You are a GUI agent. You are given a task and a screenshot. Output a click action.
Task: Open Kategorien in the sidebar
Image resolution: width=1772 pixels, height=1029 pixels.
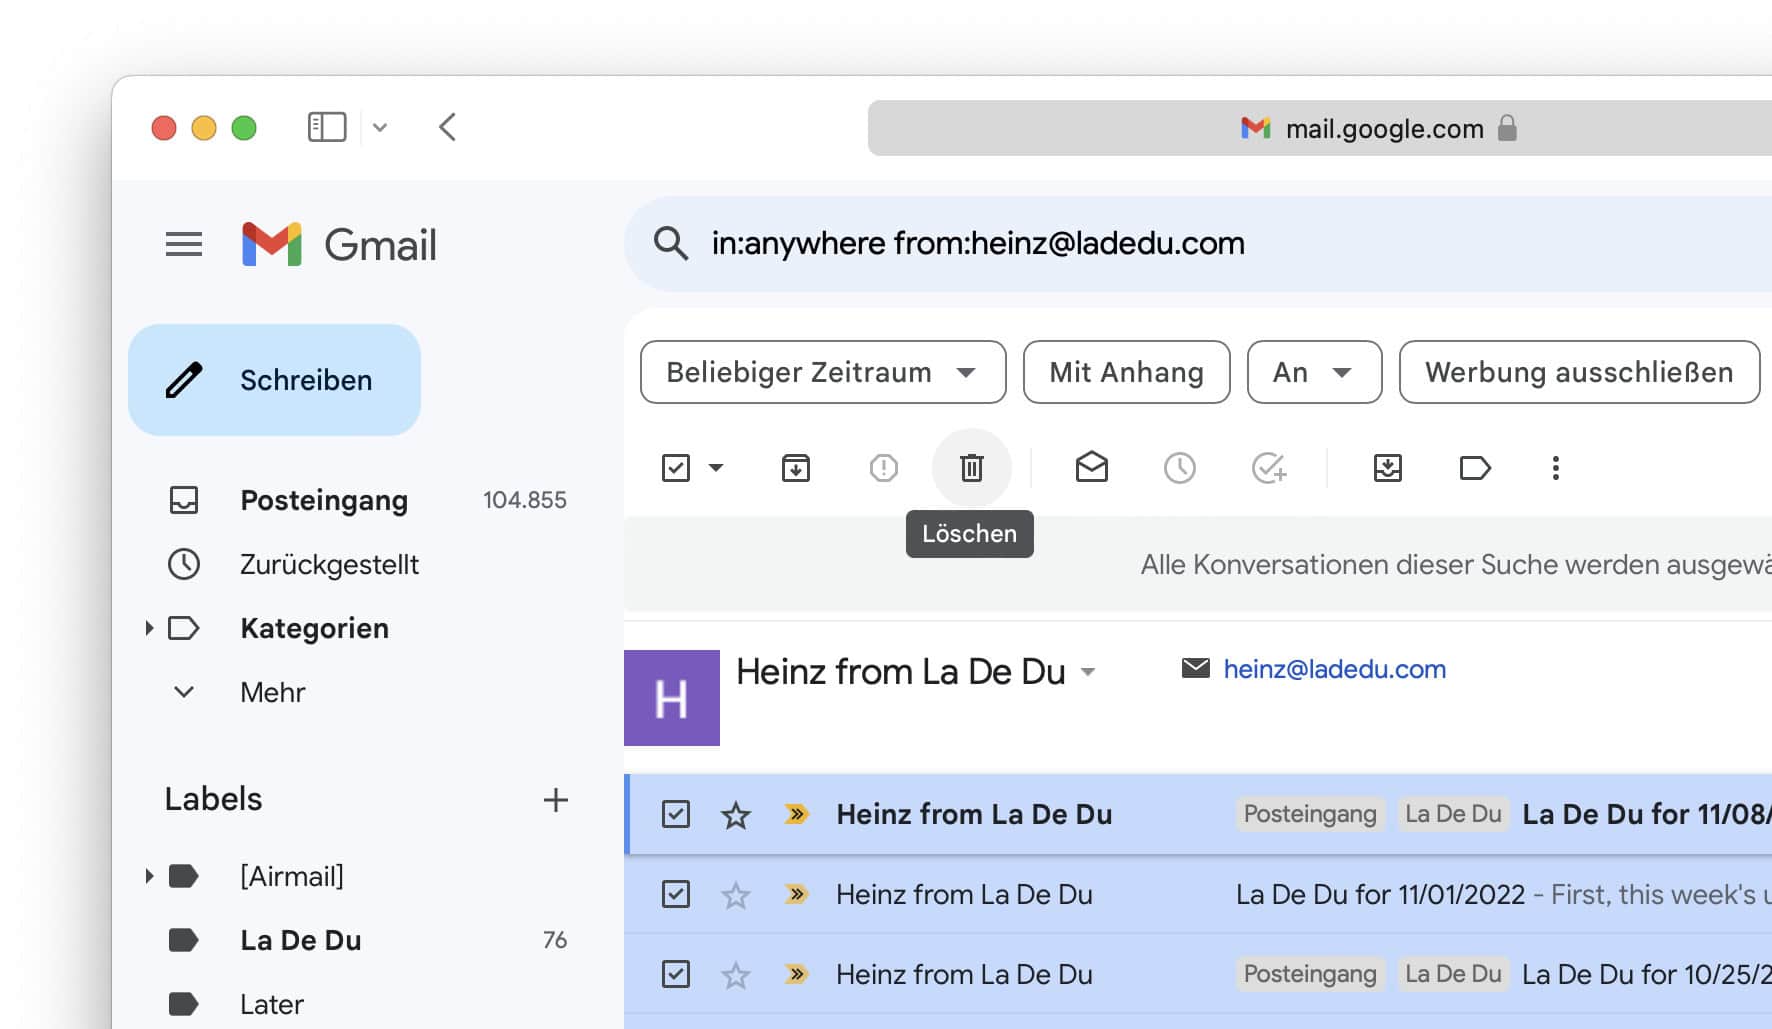pos(314,628)
